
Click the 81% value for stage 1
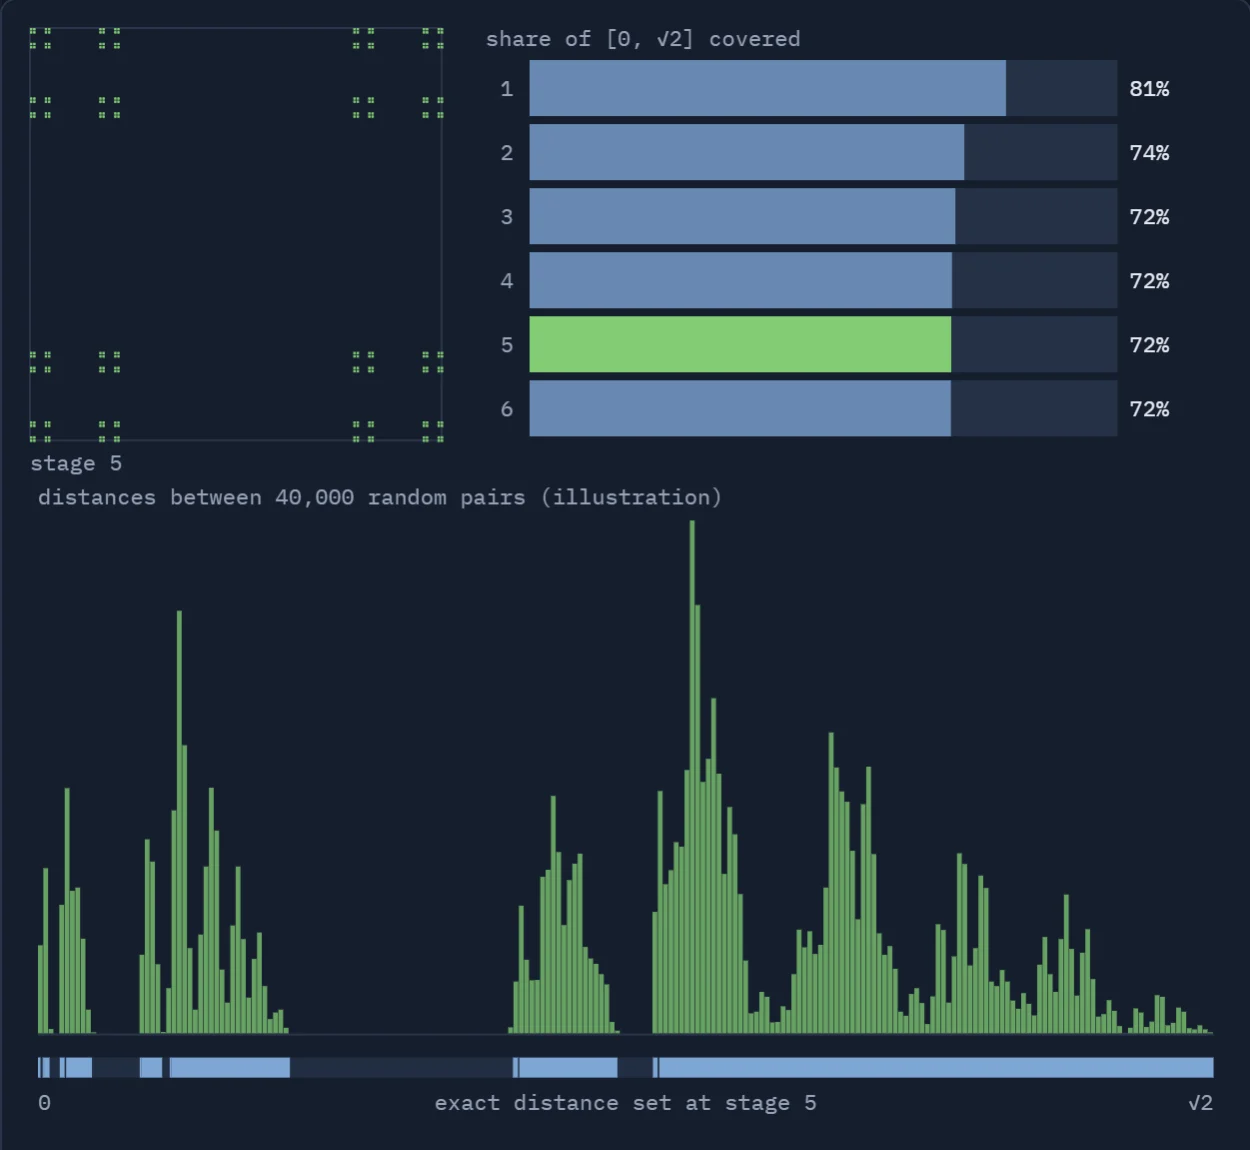(1149, 89)
